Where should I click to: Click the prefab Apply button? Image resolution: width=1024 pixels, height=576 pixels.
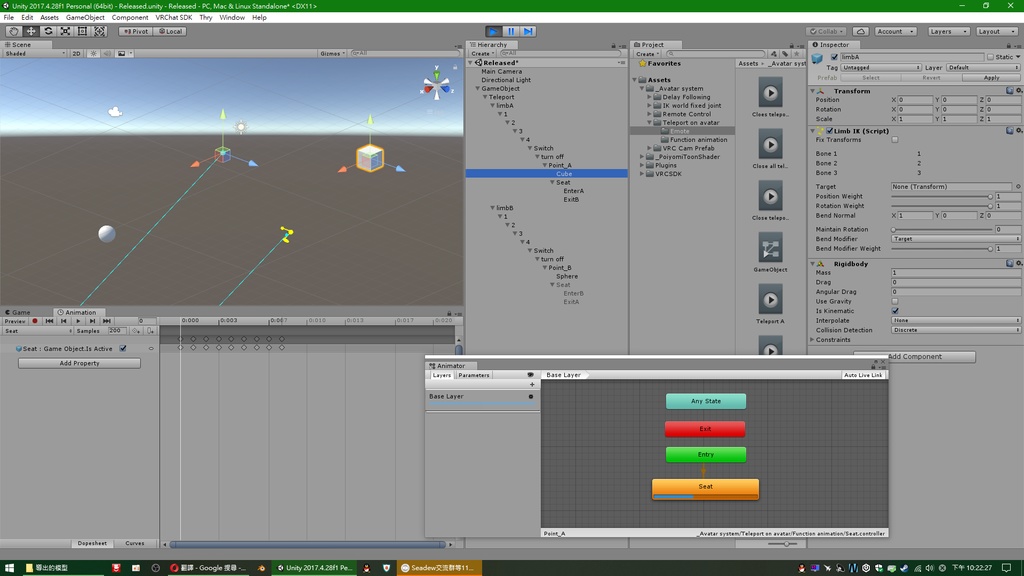pyautogui.click(x=991, y=78)
